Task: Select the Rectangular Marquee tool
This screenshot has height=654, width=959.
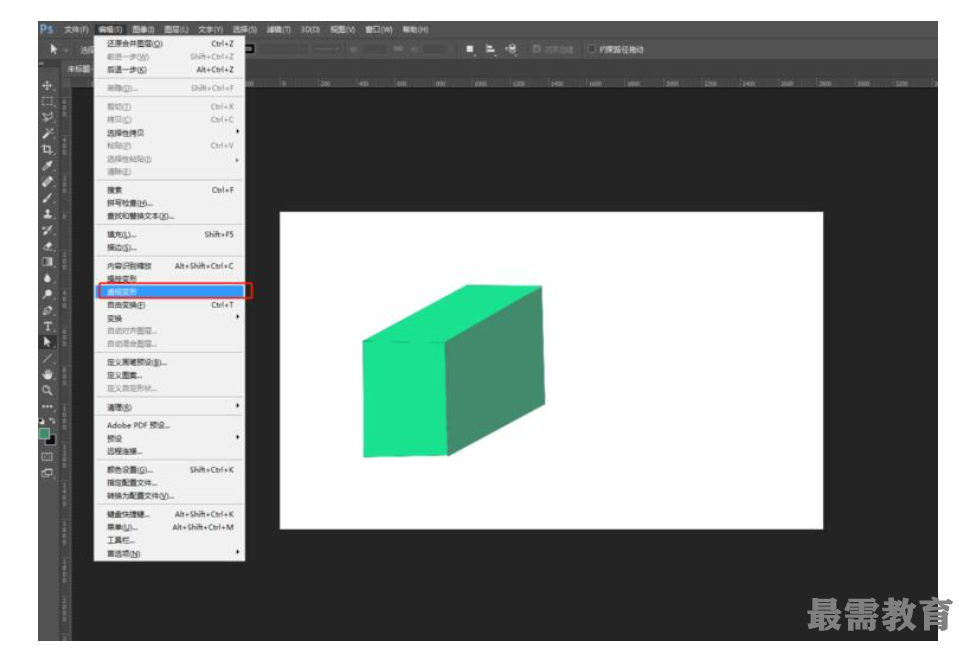Action: [x=47, y=102]
